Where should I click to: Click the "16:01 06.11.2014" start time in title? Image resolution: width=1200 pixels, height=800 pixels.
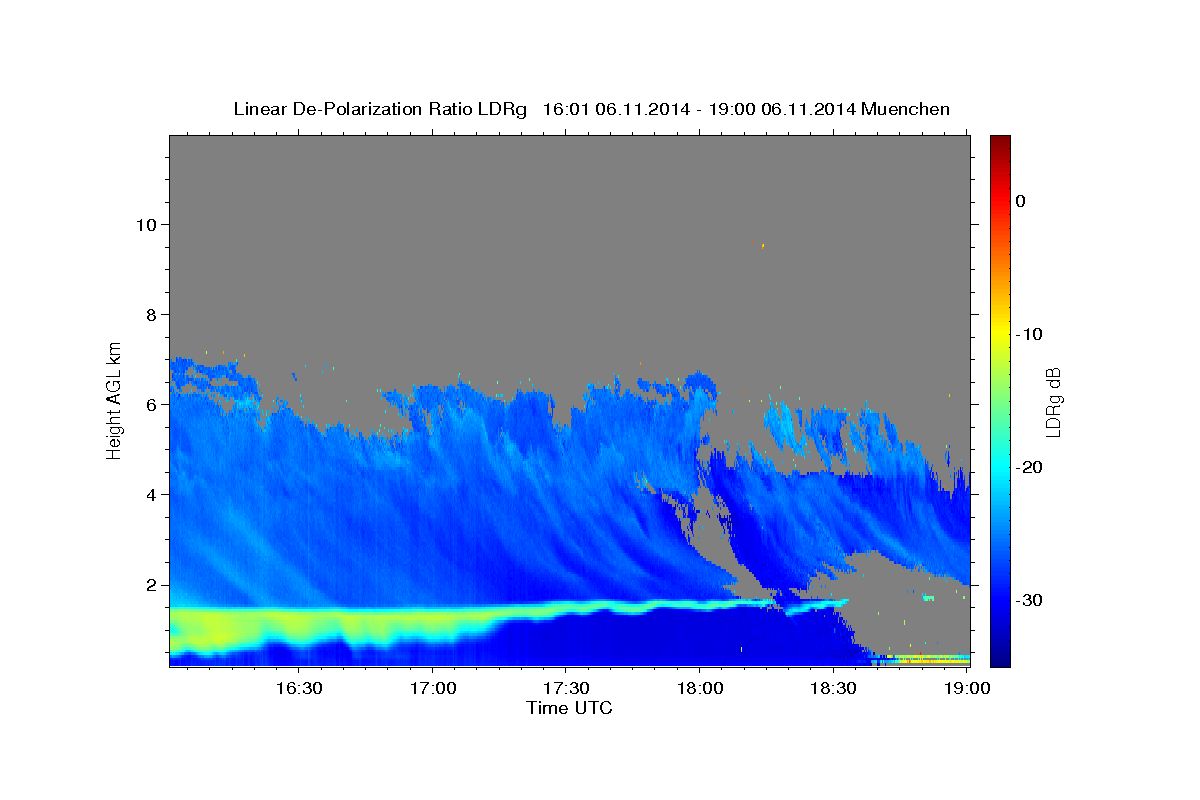[x=616, y=109]
